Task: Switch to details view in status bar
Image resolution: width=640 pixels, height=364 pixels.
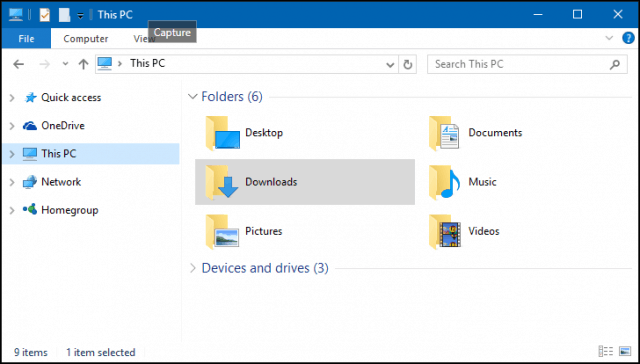Action: pos(605,351)
